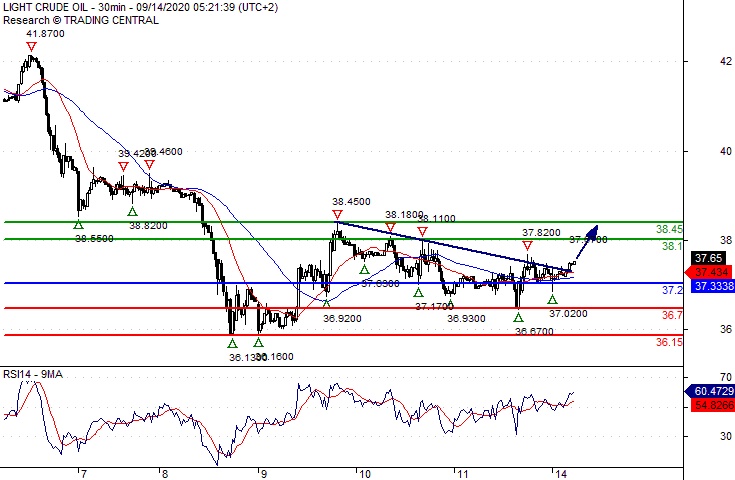Click the red 36.7 support level label
Viewport: 735px width, 480px height.
672,315
